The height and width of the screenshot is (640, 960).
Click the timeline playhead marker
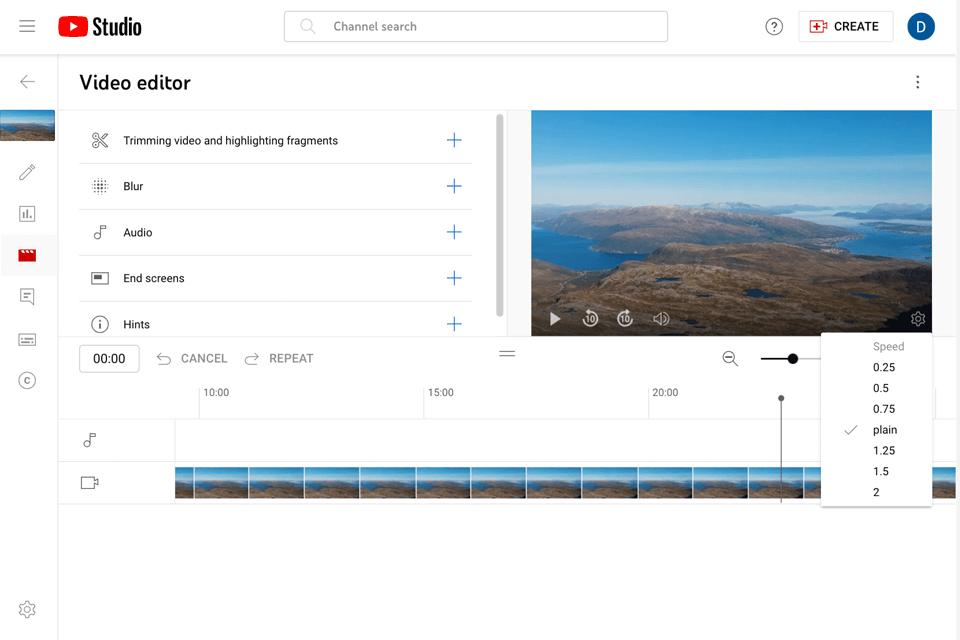click(781, 398)
